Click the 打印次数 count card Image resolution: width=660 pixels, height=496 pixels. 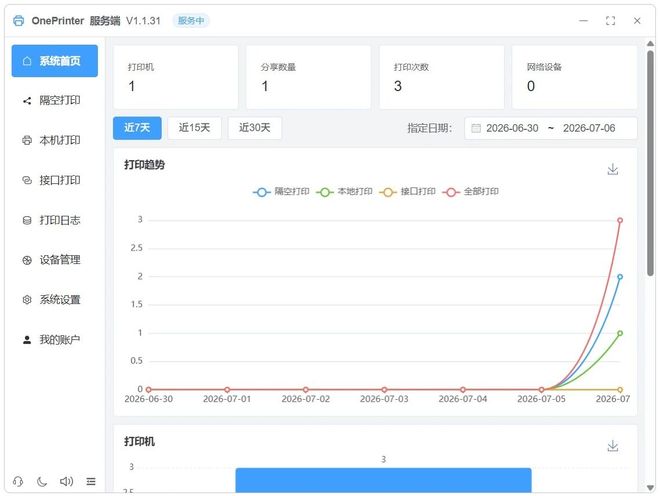pos(442,77)
